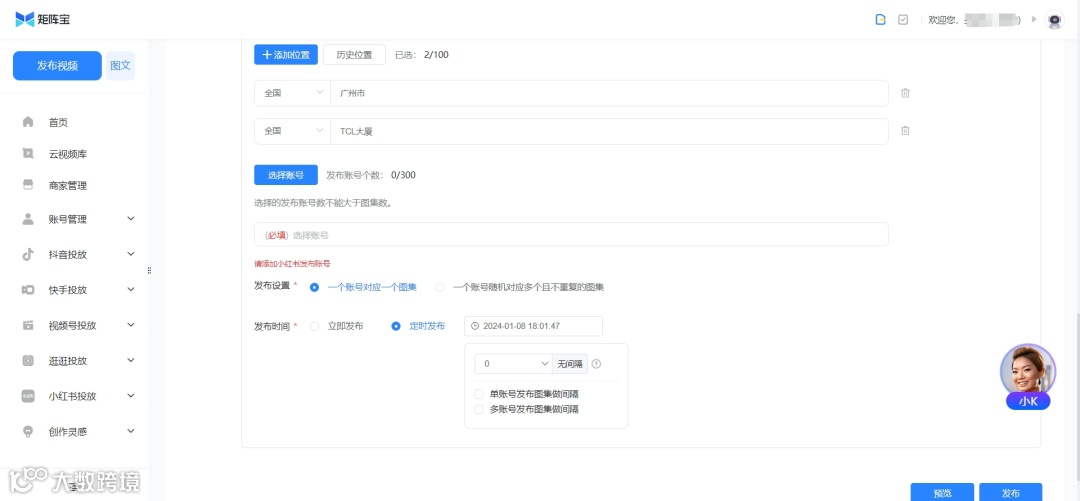Expand the arrow beside the welcome username
The image size is (1080, 501).
1034,19
